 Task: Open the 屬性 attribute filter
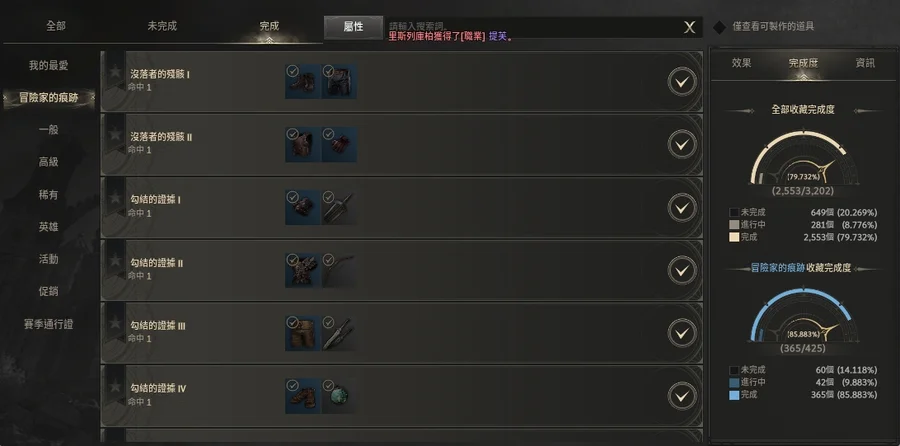pos(353,27)
